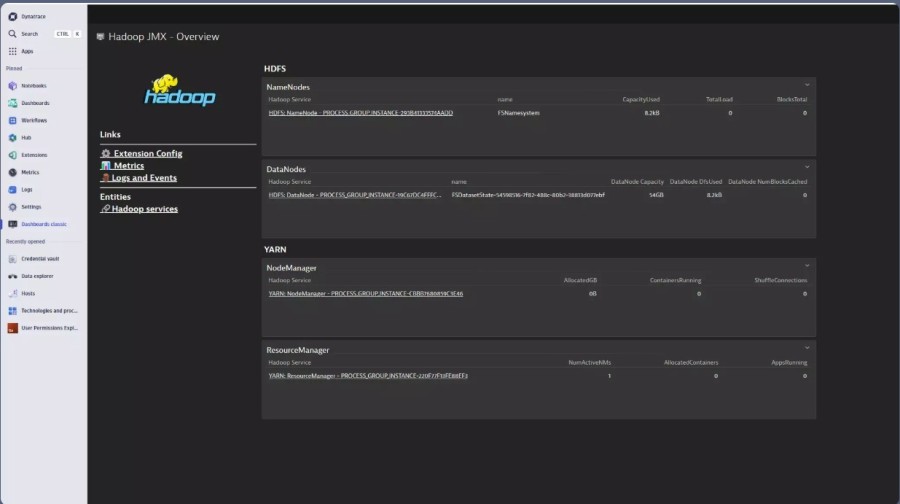Select Credential vault menu label
Screen dimensions: 900x504
(40, 259)
